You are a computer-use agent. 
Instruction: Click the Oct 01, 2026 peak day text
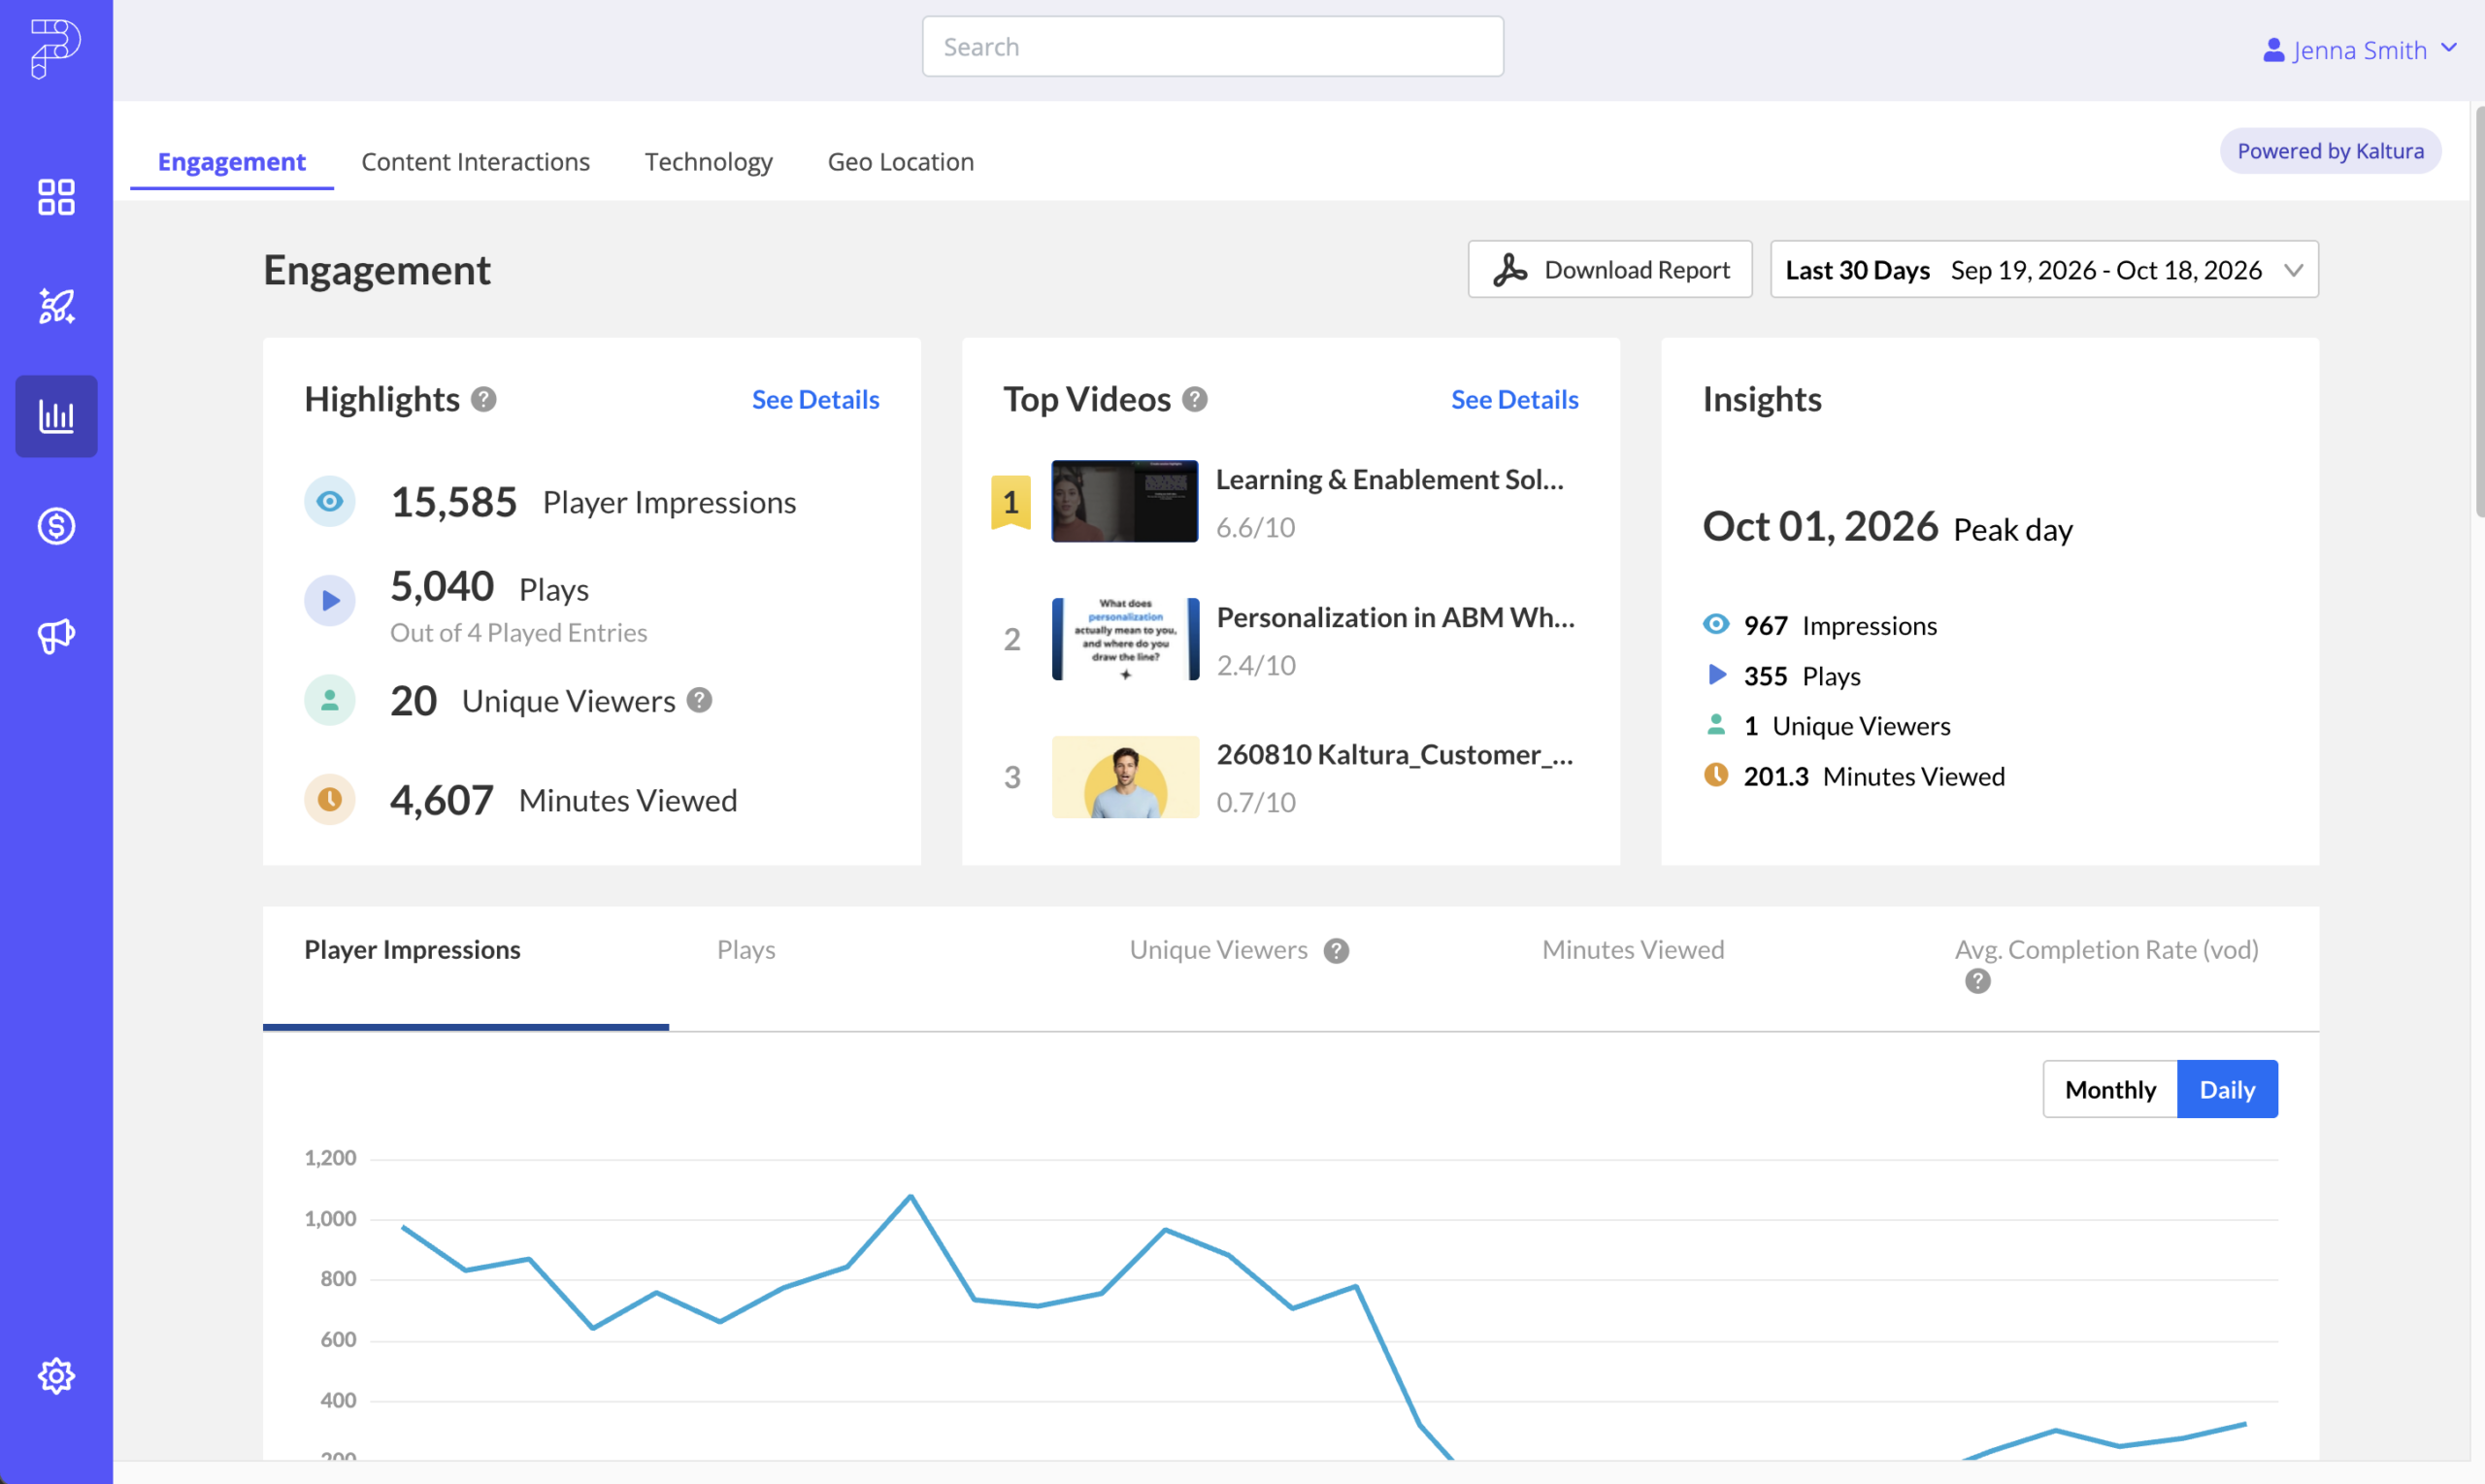click(x=1820, y=526)
